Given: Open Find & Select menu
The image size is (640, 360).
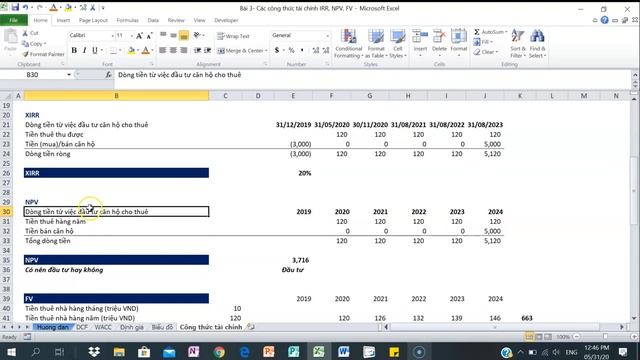Looking at the screenshot, I should tap(537, 44).
